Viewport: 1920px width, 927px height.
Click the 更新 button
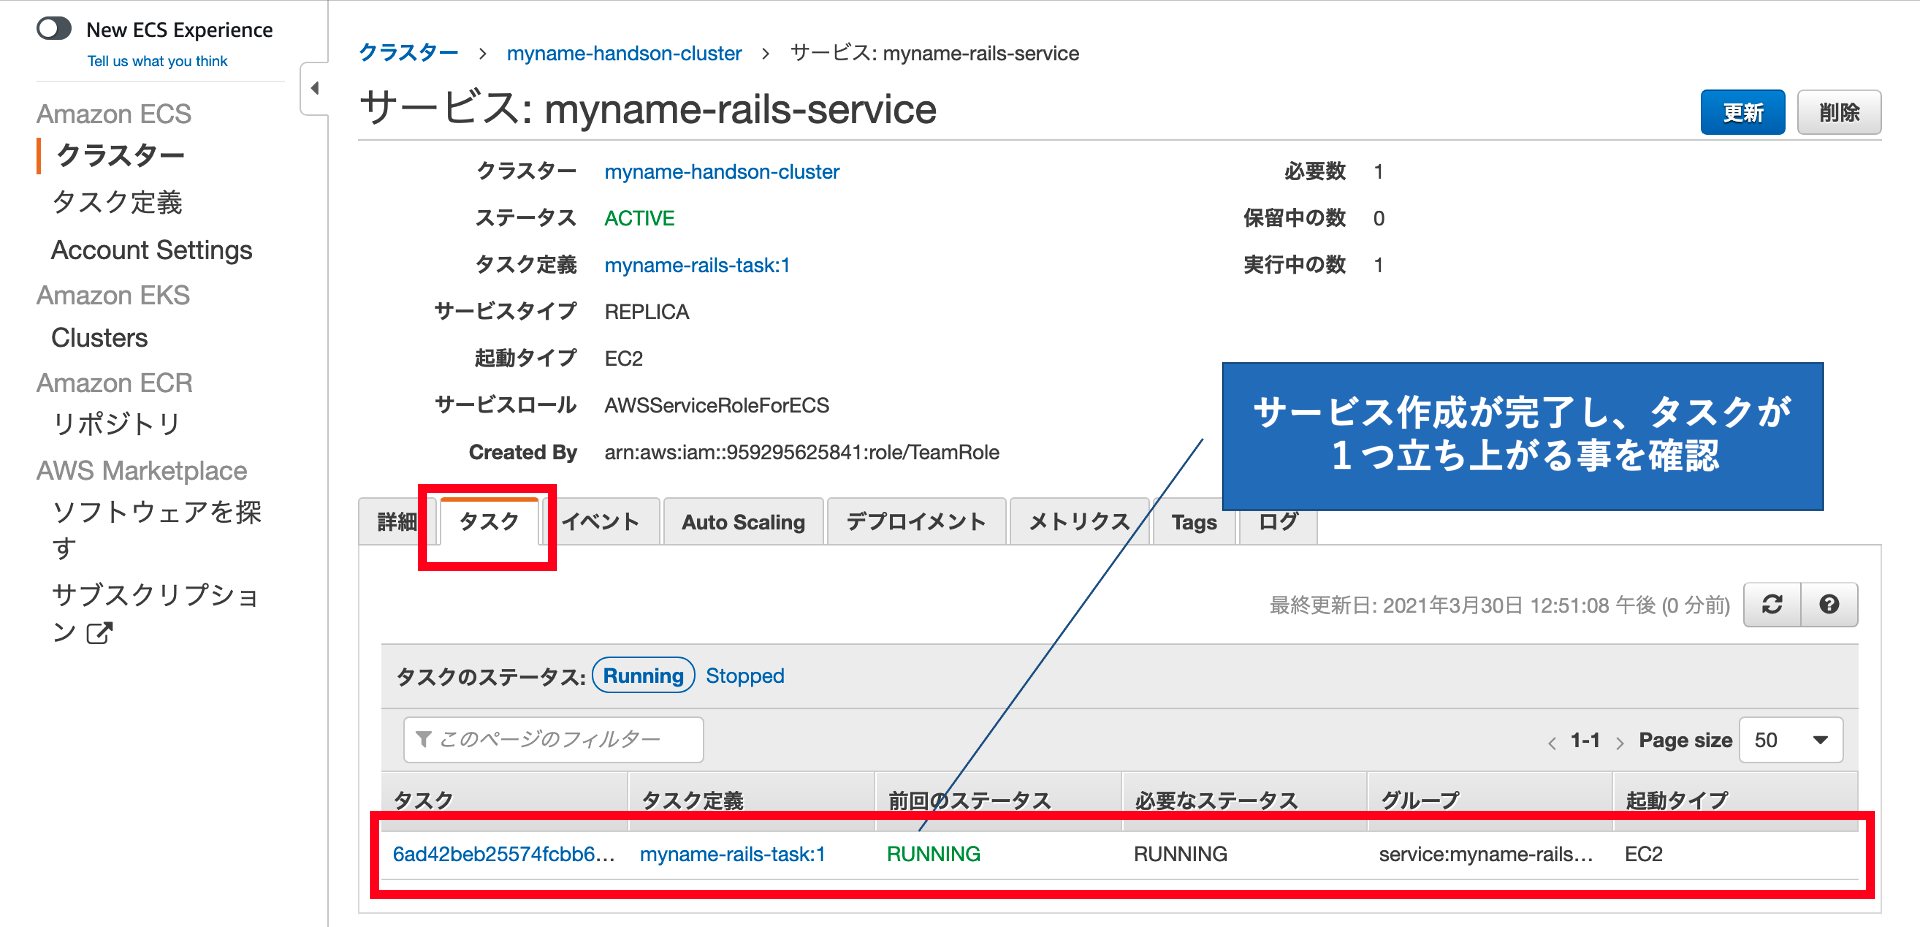click(x=1743, y=112)
